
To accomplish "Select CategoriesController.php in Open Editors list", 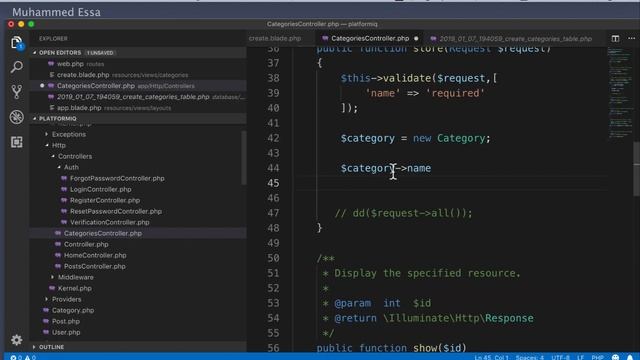I will 96,86.
